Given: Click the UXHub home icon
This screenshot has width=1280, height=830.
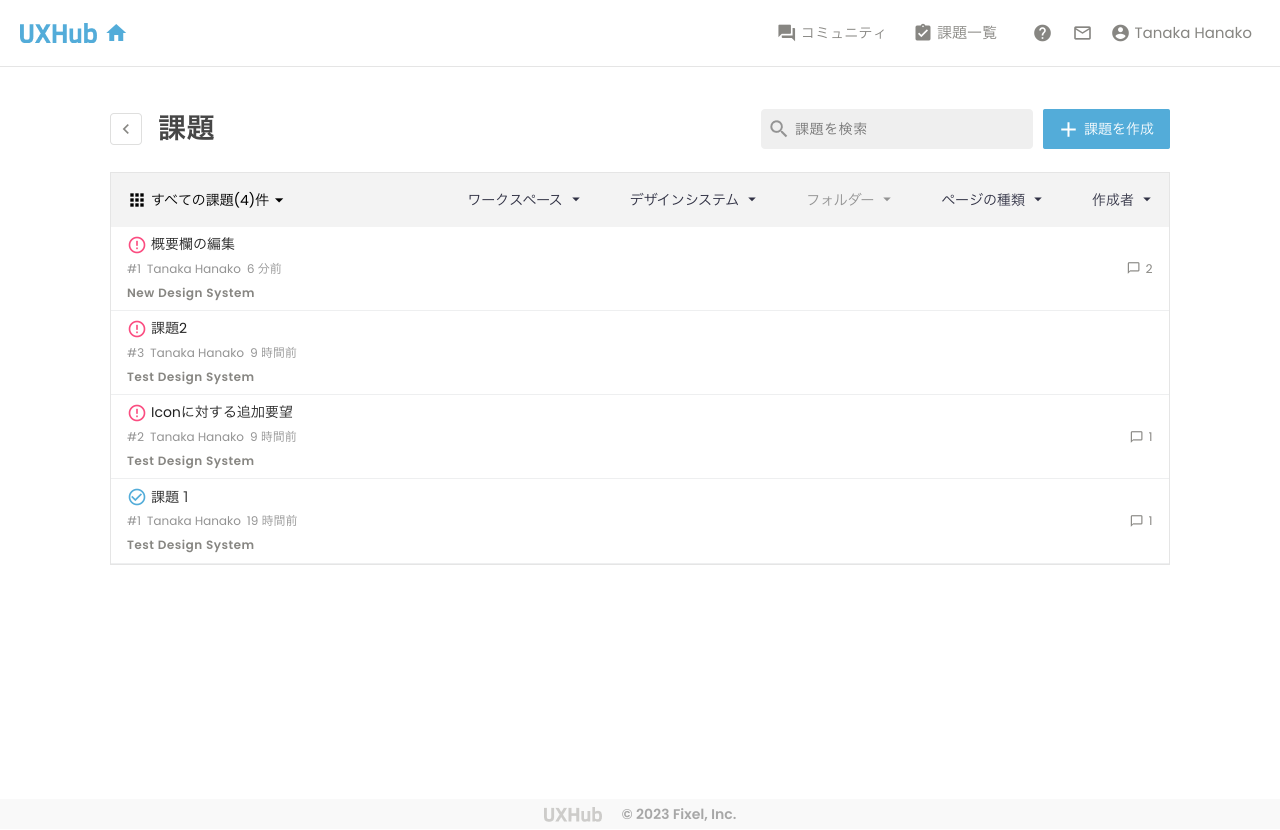Looking at the screenshot, I should tap(117, 32).
